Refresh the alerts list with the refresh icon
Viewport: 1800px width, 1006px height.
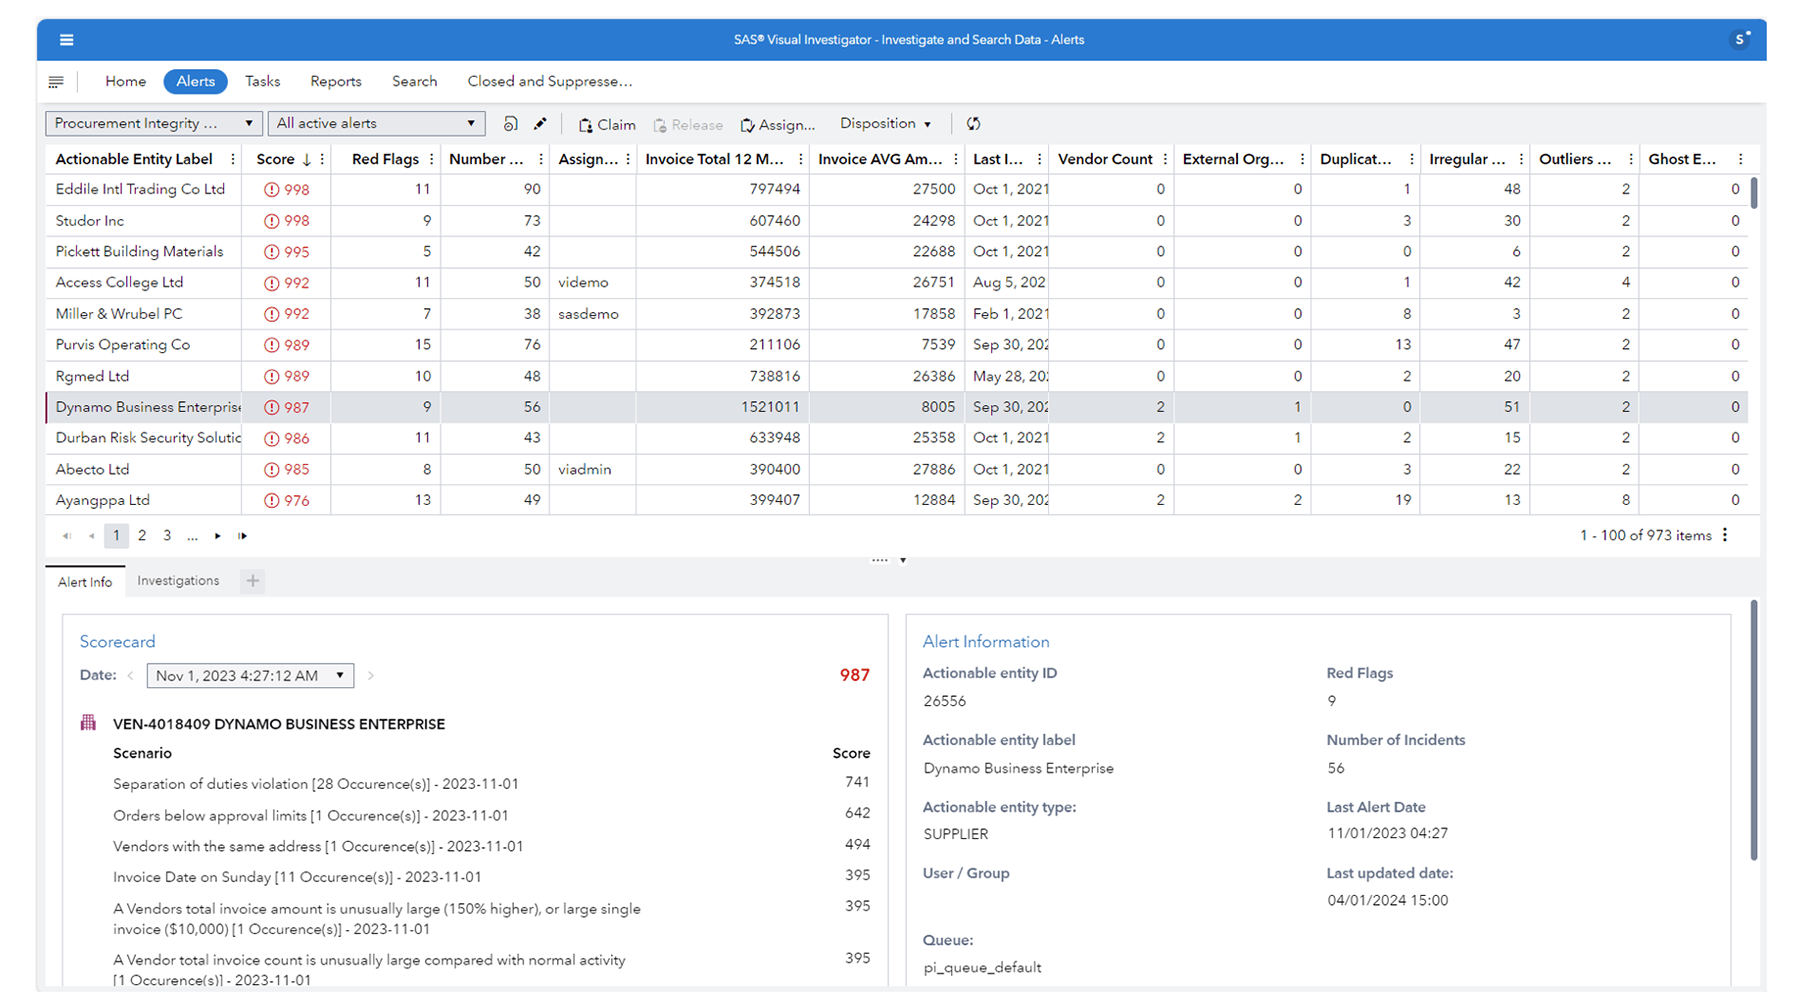(x=973, y=123)
